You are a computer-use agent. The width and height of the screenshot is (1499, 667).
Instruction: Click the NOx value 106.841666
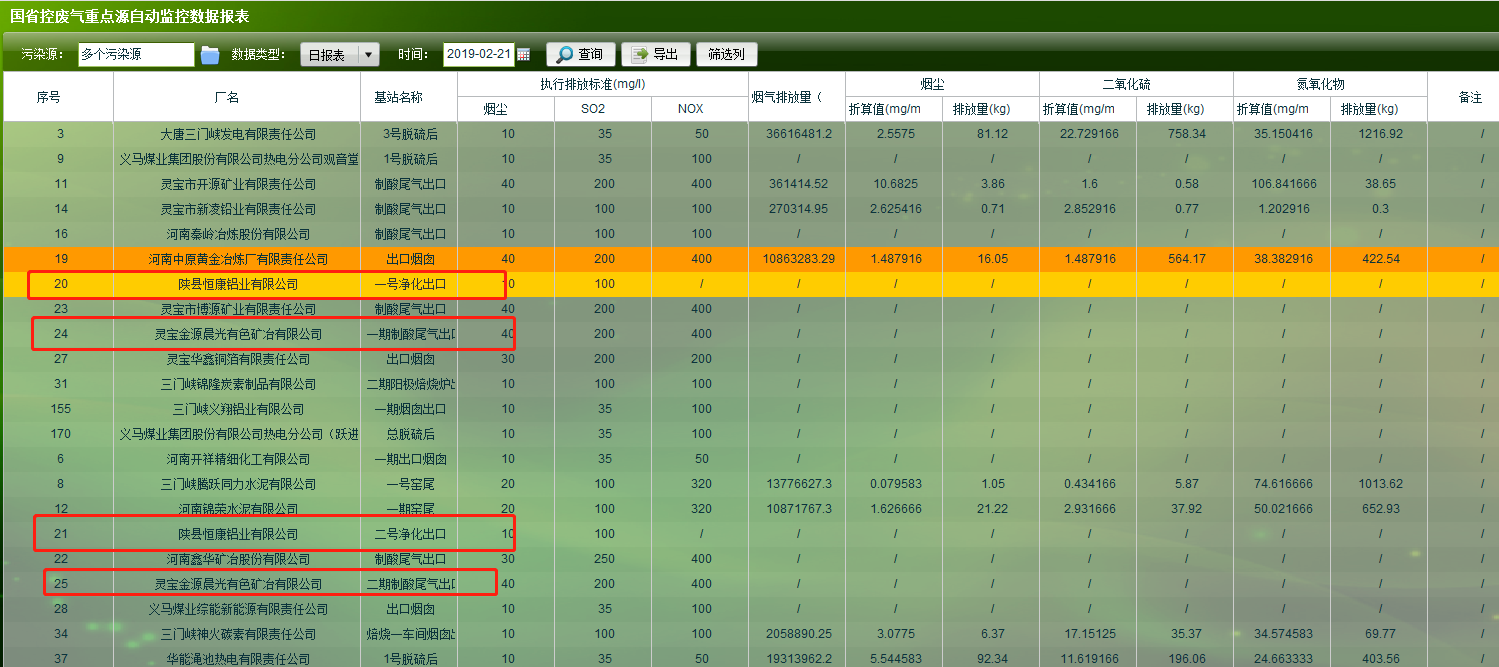pyautogui.click(x=1282, y=184)
